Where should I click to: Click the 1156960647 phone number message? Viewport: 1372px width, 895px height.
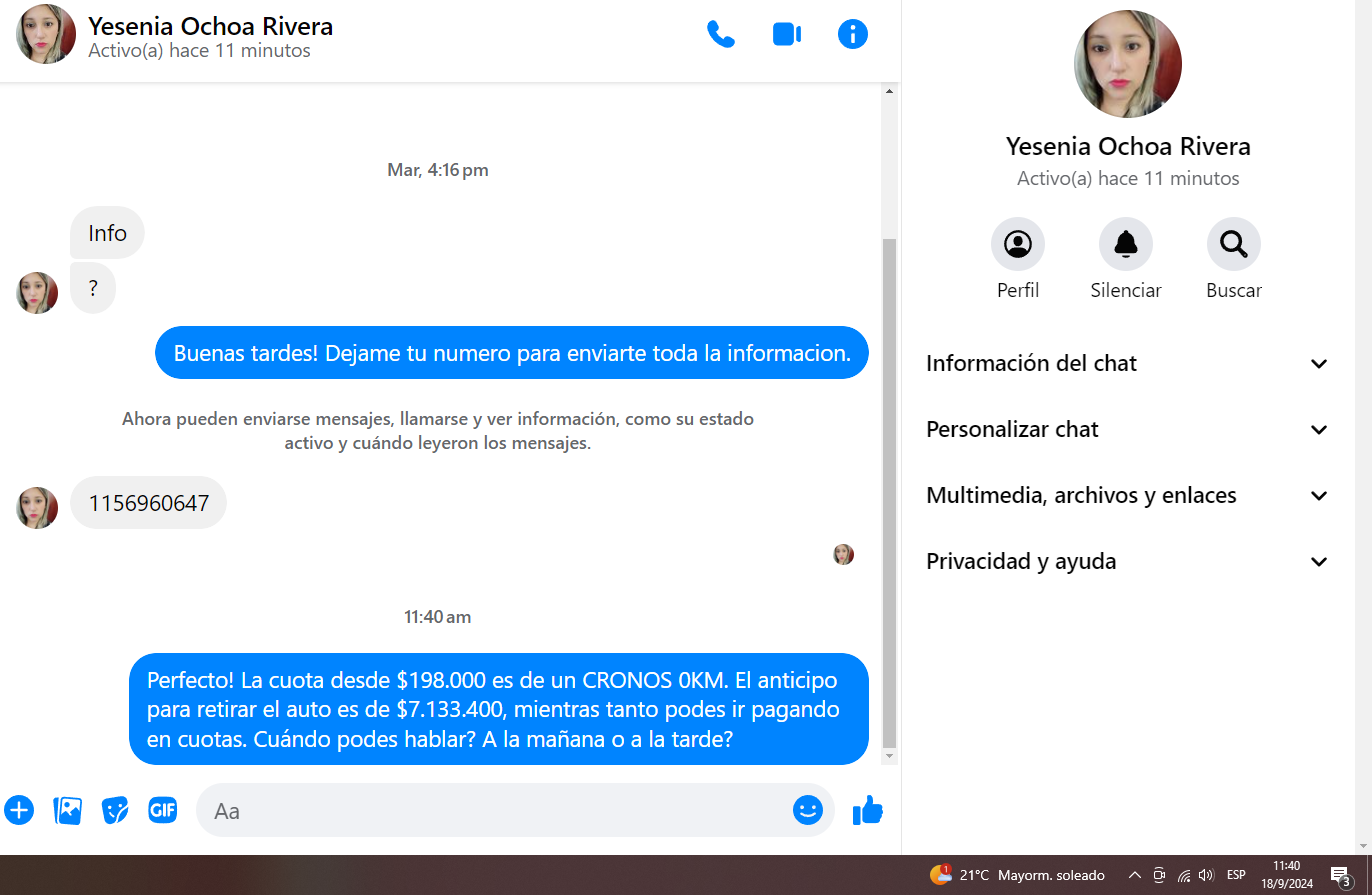[x=148, y=503]
